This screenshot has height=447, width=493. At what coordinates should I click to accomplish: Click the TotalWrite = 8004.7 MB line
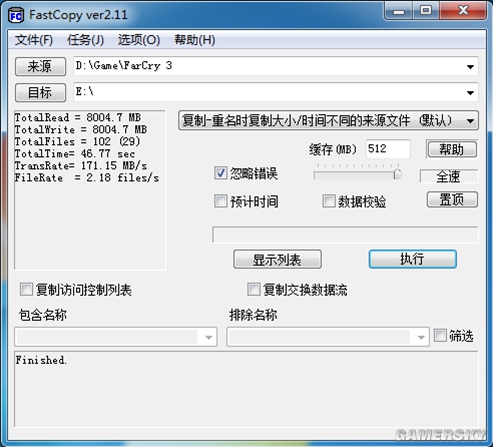click(x=81, y=130)
